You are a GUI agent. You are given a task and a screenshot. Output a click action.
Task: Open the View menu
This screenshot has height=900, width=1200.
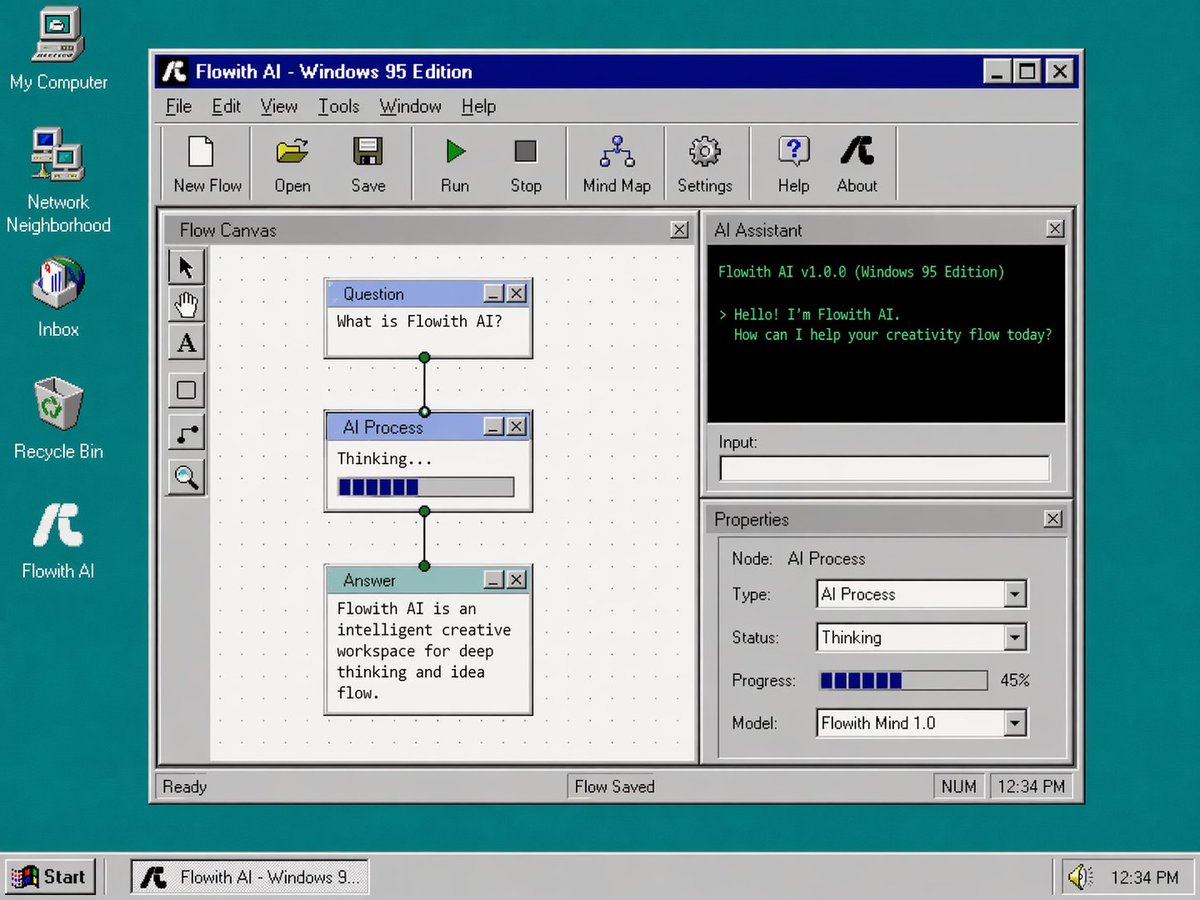click(279, 106)
